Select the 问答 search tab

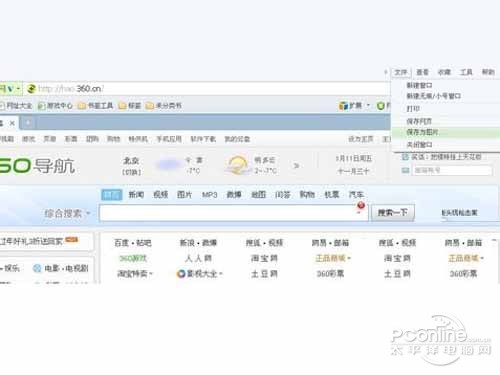point(283,195)
